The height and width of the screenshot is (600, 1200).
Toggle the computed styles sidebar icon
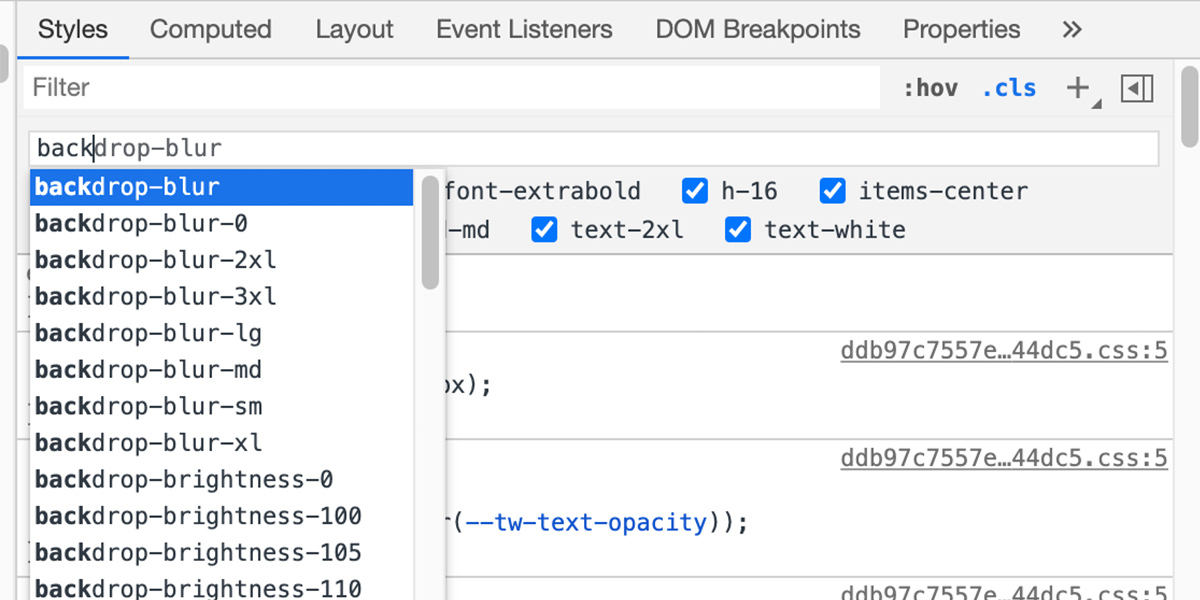coord(1137,88)
